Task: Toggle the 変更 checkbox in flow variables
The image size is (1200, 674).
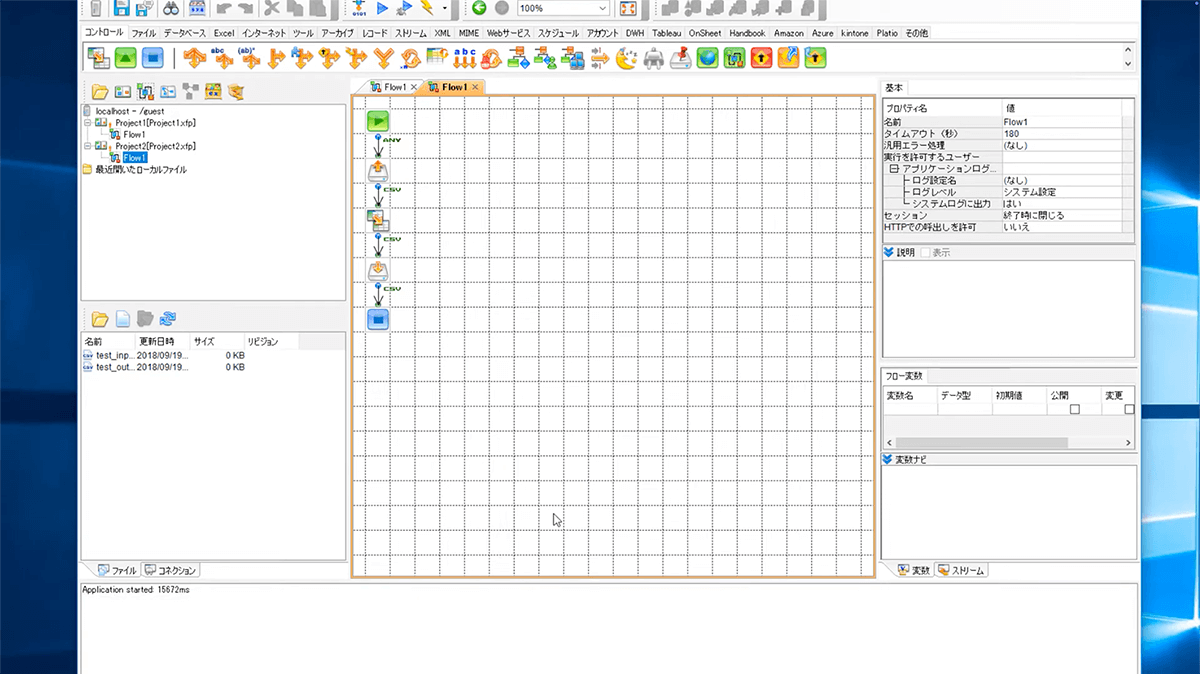Action: coord(1129,409)
